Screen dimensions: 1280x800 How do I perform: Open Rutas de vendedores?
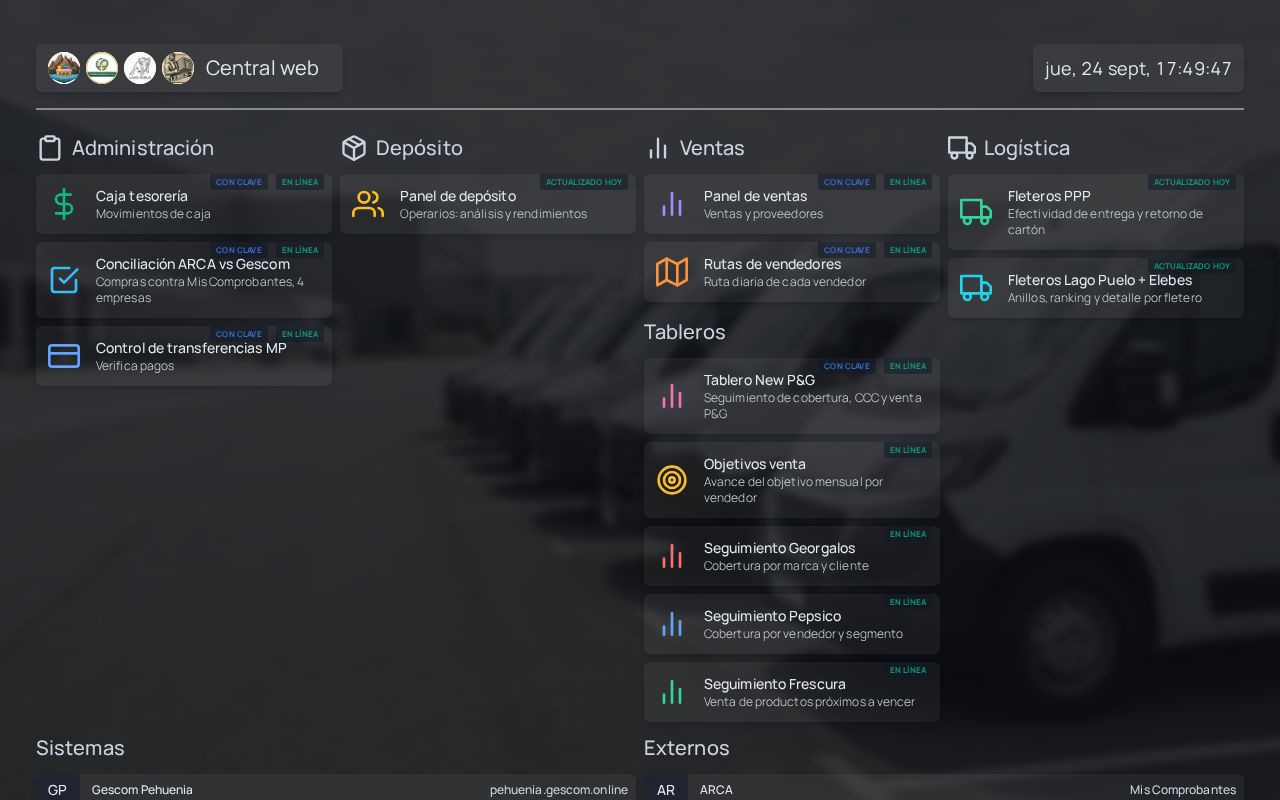coord(792,272)
